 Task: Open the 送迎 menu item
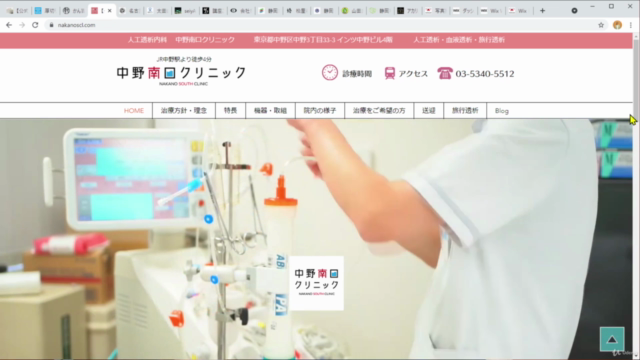[x=429, y=111]
